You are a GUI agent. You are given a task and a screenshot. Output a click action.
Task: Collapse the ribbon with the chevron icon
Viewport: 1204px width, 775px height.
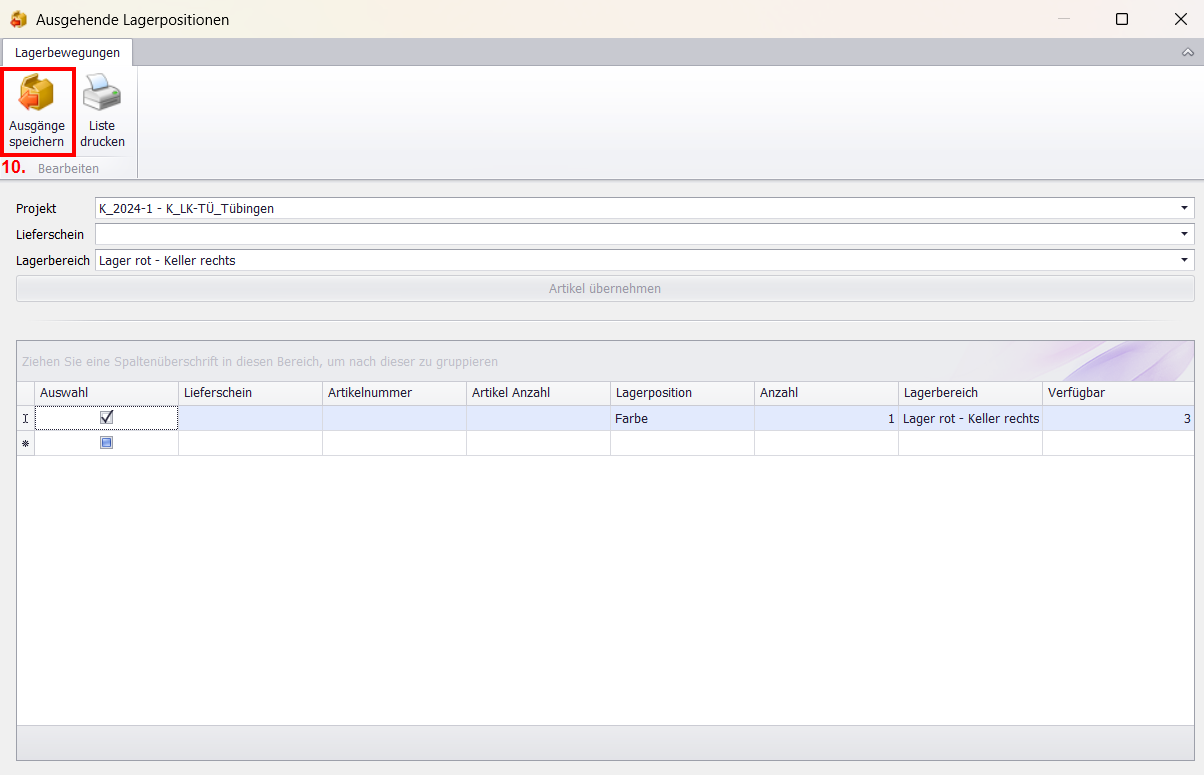(x=1187, y=52)
